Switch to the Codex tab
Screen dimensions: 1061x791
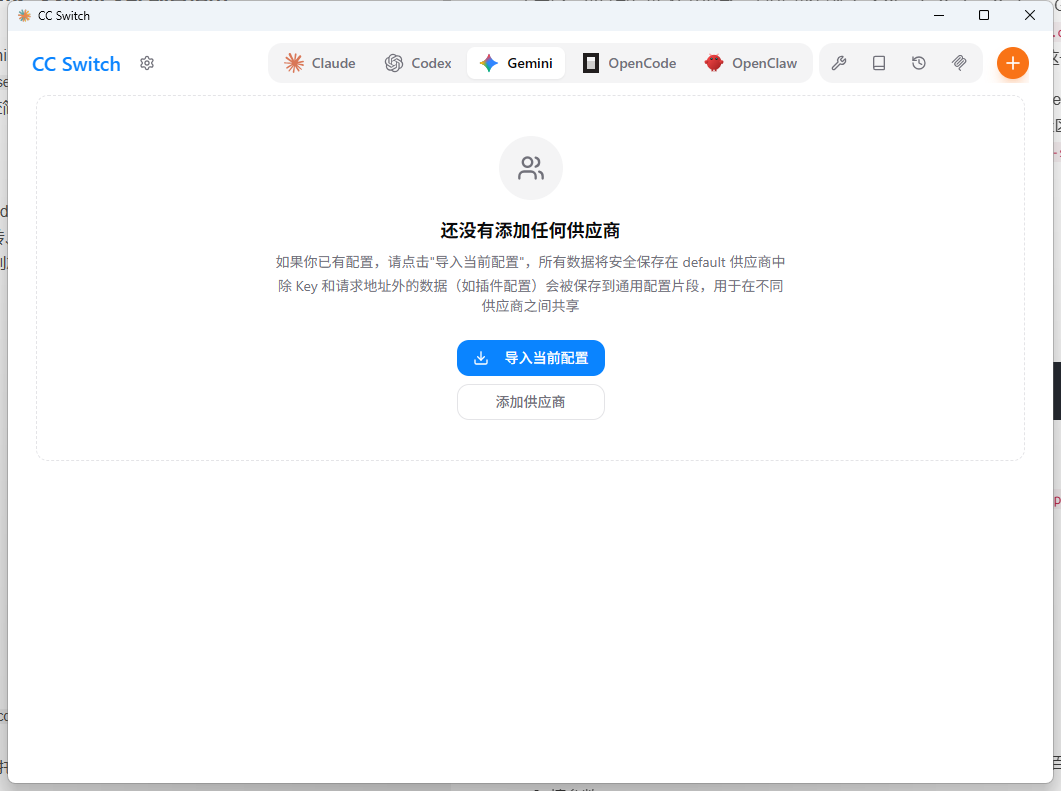click(x=418, y=62)
